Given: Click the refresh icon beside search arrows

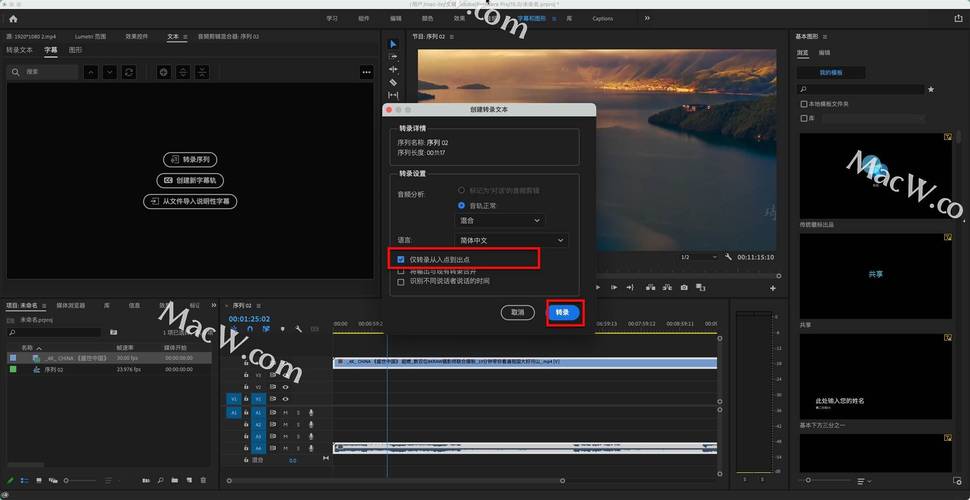Looking at the screenshot, I should 128,72.
